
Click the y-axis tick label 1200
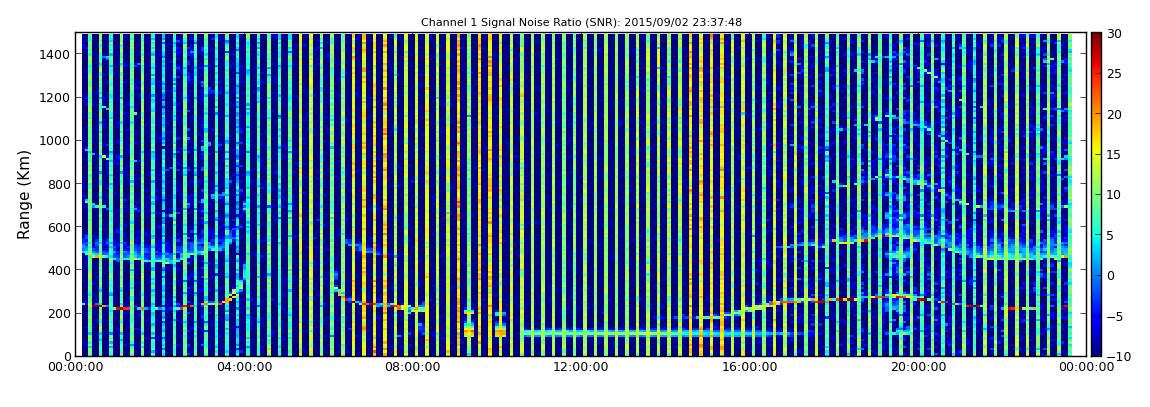tap(56, 98)
